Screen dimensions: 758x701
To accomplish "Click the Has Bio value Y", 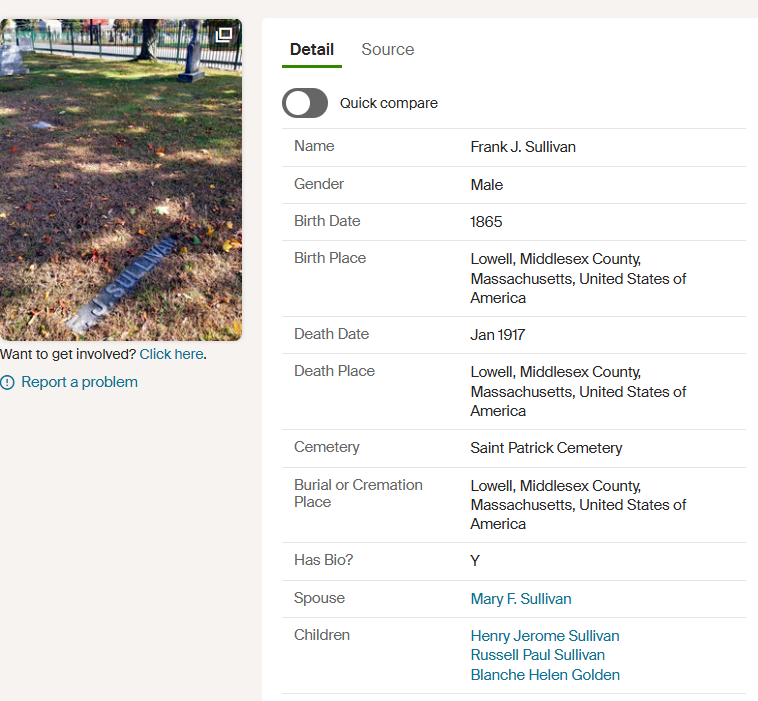I will [475, 561].
